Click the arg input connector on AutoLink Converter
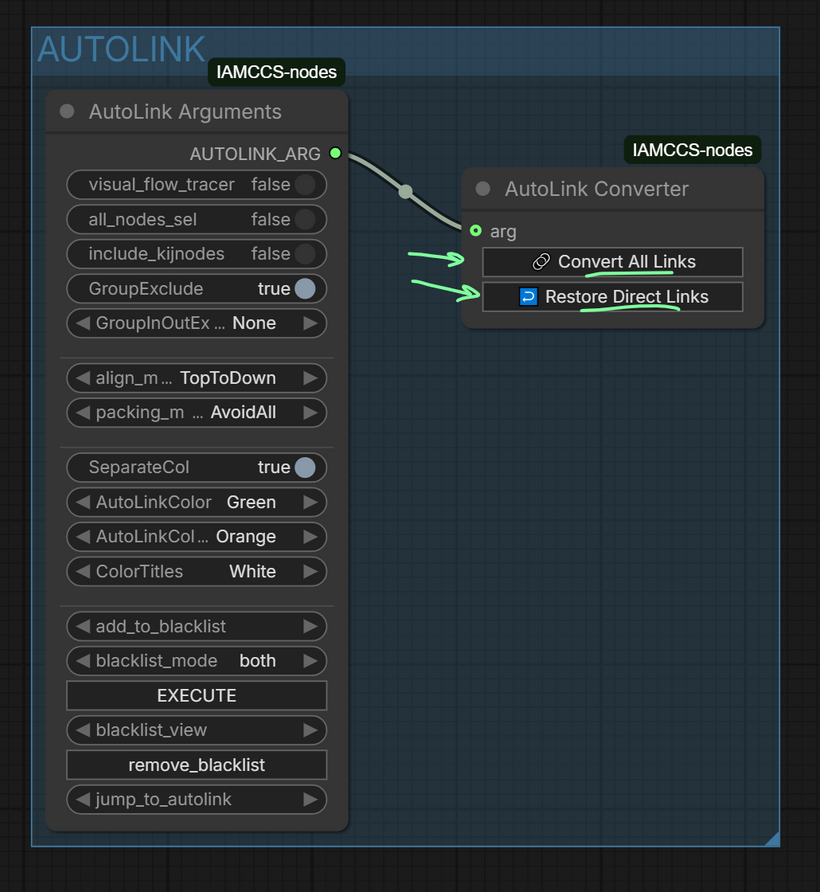 pos(476,231)
